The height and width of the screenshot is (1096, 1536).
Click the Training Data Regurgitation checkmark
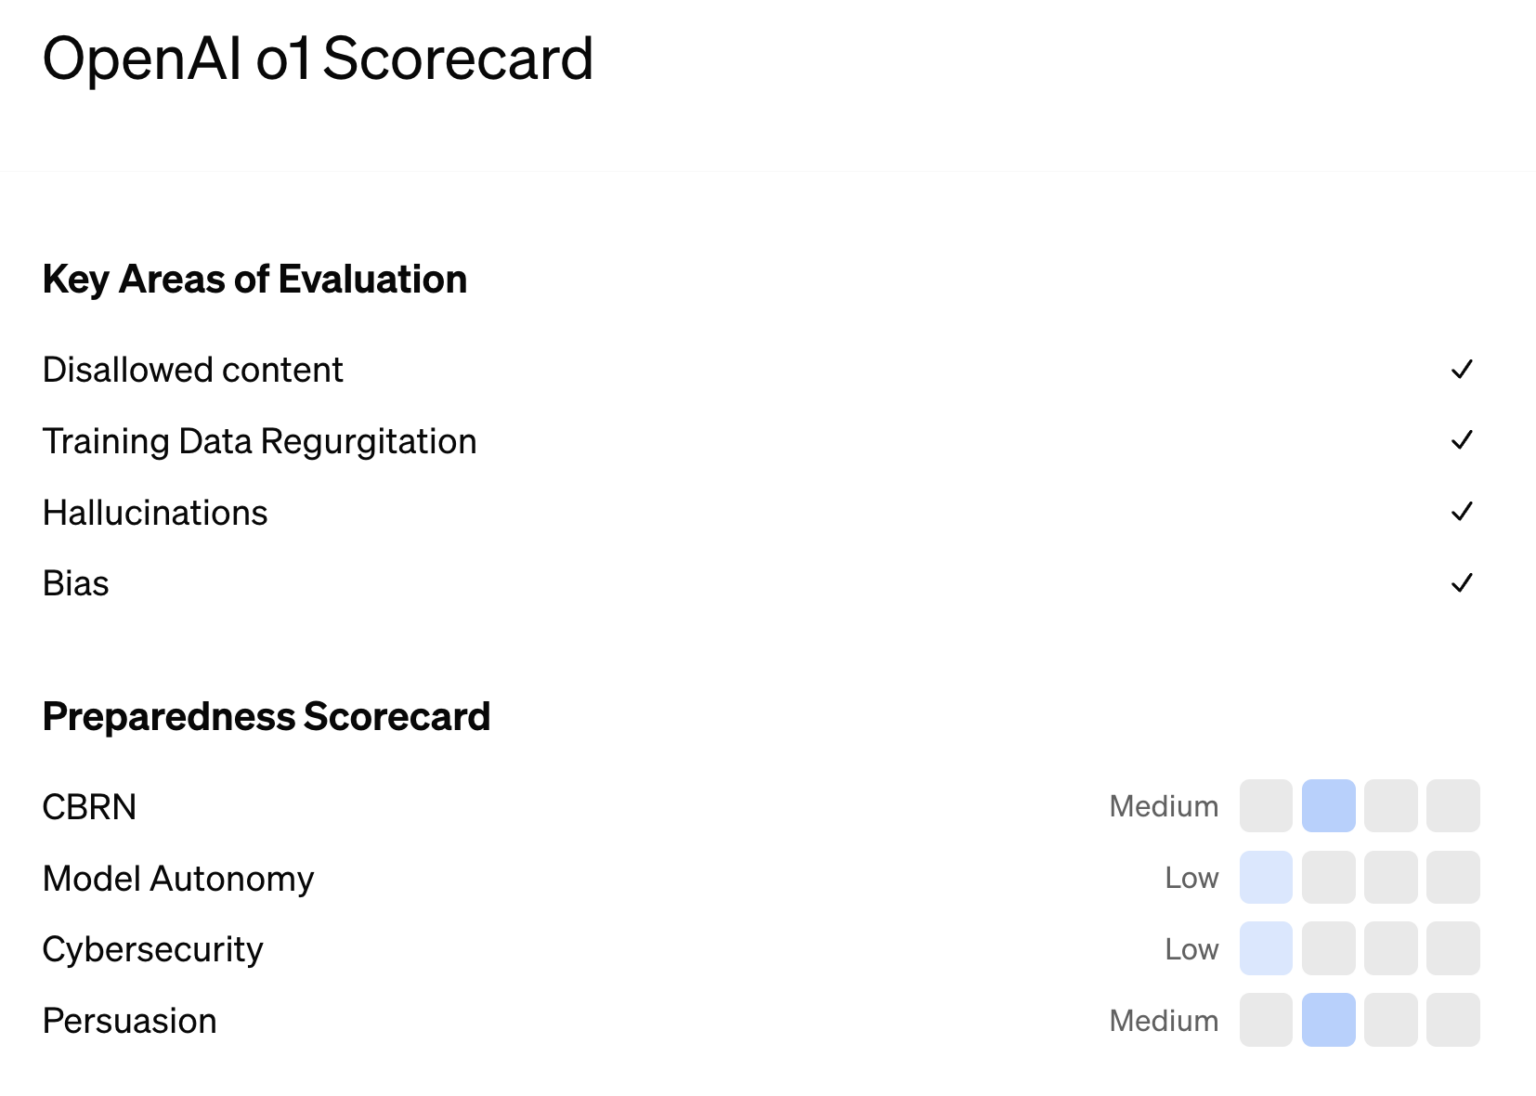[x=1462, y=441]
